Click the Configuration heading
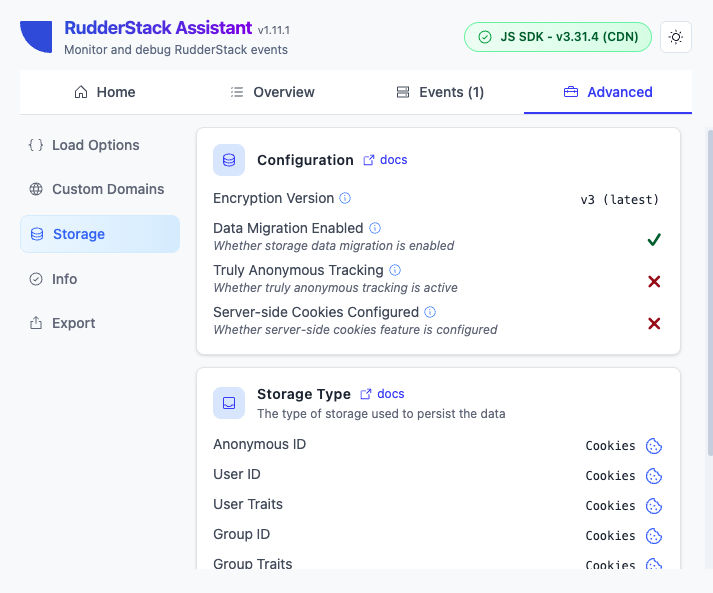The width and height of the screenshot is (713, 593). tap(305, 160)
